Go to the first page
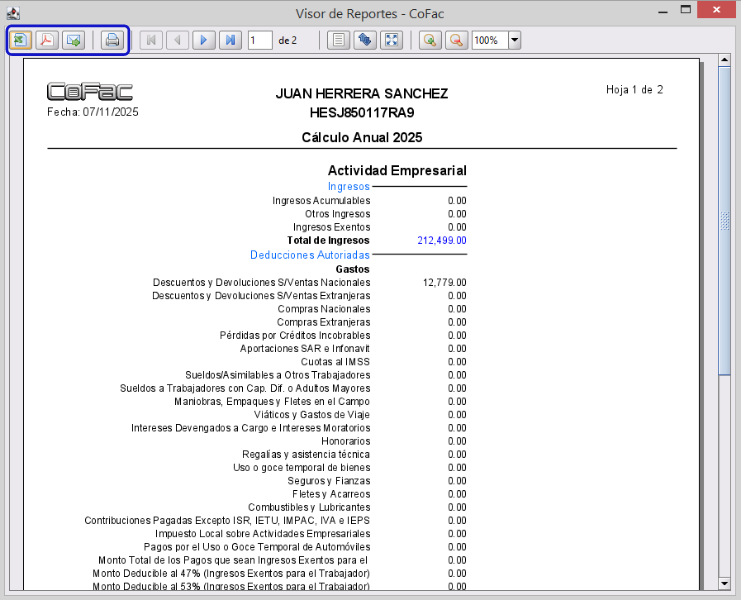 coord(151,40)
